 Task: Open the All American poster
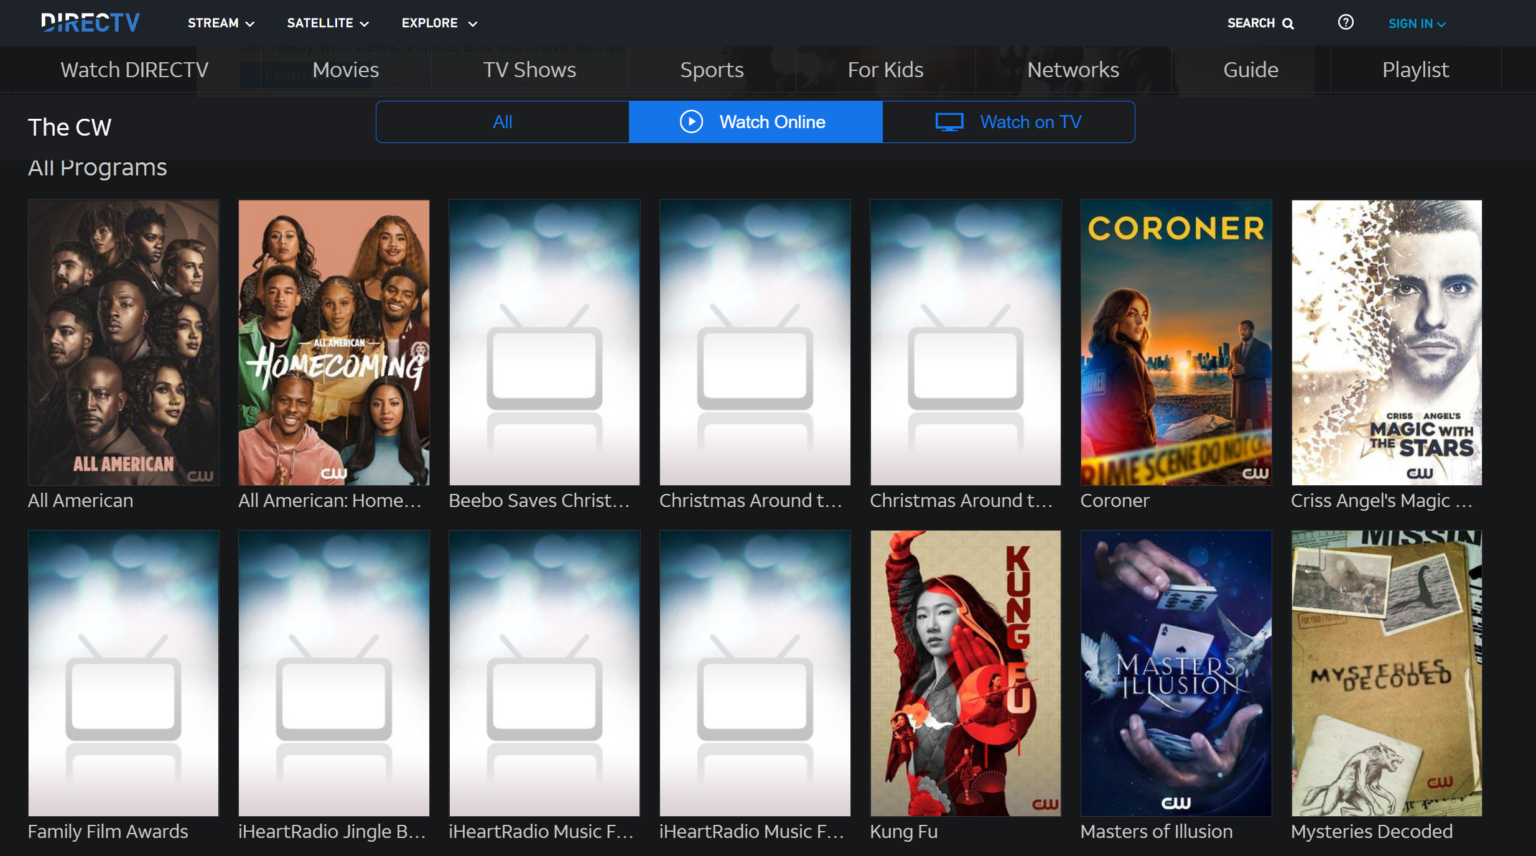click(123, 342)
